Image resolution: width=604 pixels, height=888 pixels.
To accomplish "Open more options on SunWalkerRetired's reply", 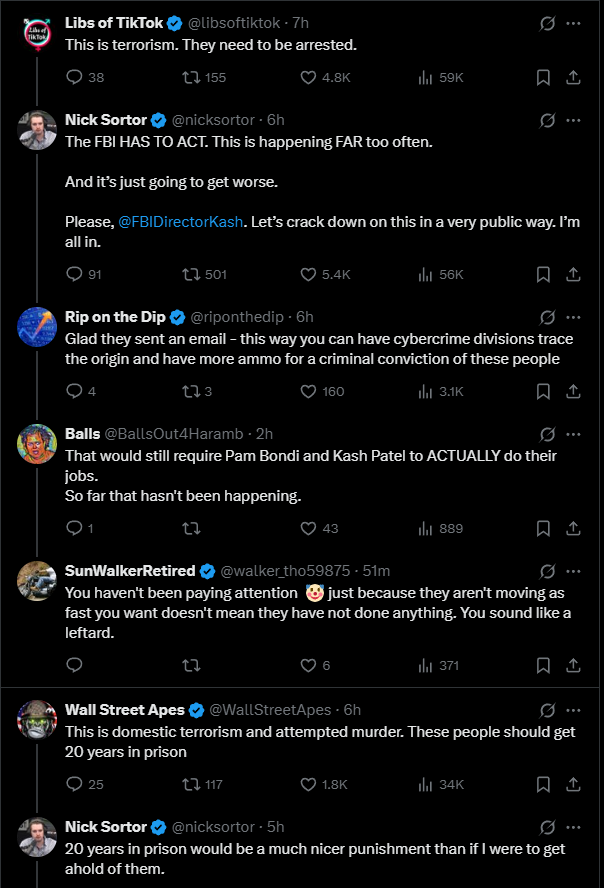I will [x=573, y=571].
